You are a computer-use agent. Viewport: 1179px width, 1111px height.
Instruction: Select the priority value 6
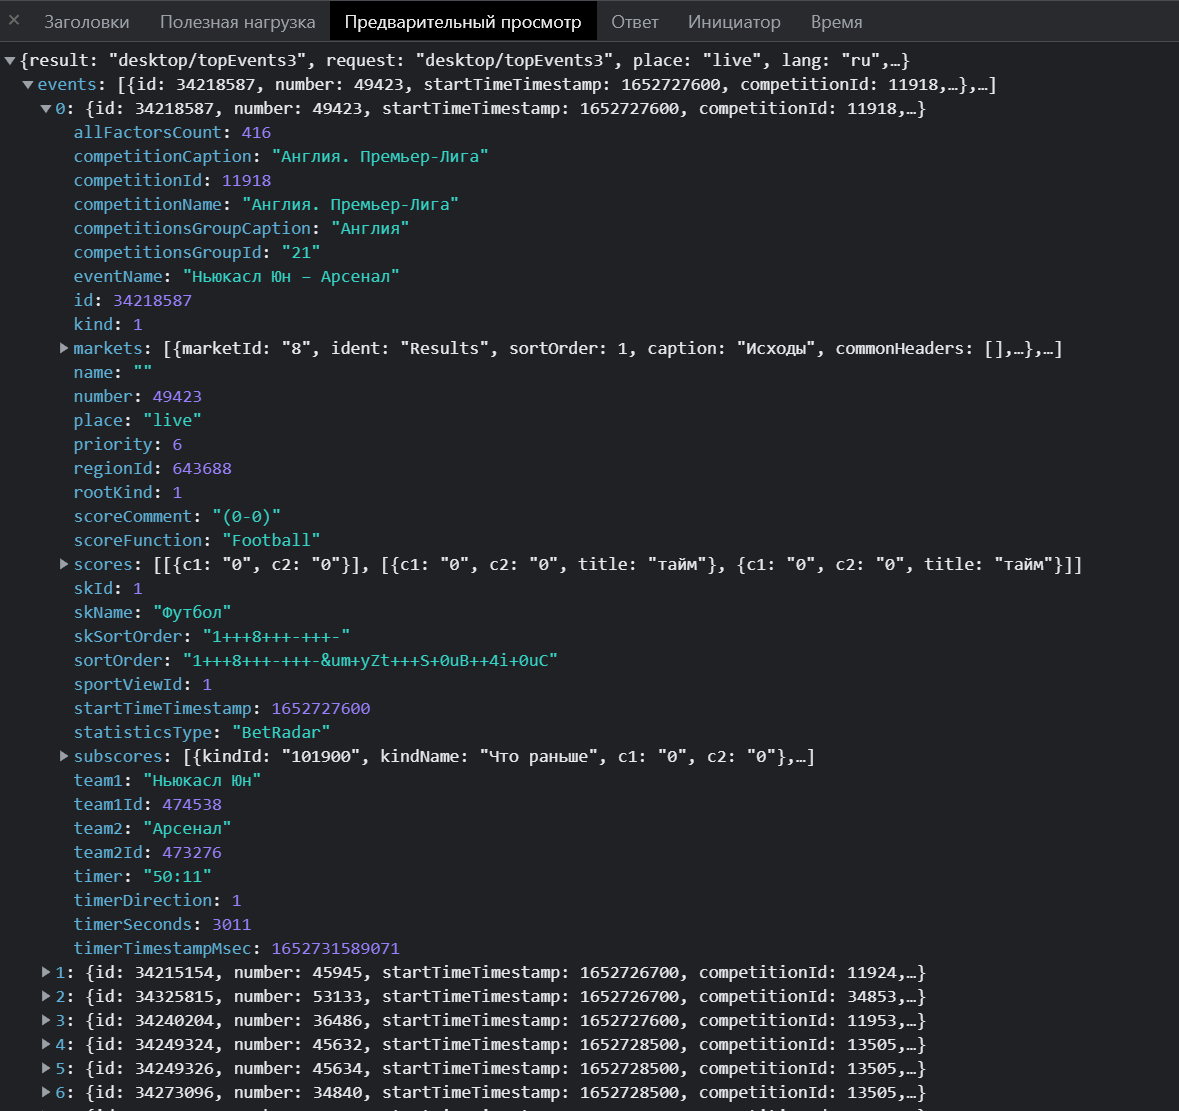point(177,444)
